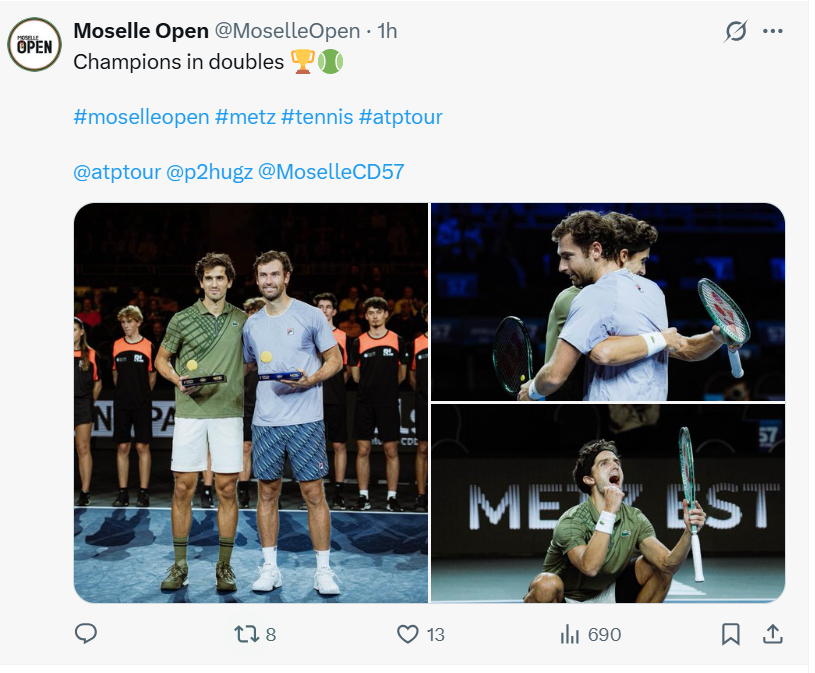The height and width of the screenshot is (673, 815).
Task: Bookmark this Moselle Open tweet
Action: click(731, 634)
